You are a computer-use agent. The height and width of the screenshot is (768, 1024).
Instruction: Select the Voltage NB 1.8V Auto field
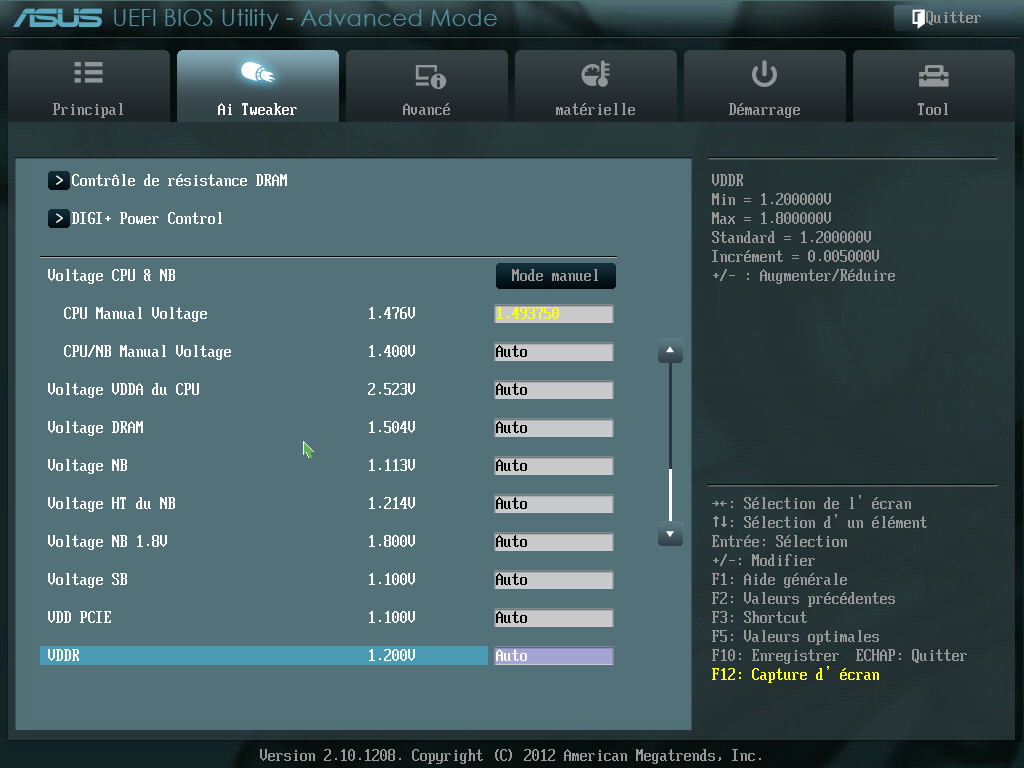[554, 541]
